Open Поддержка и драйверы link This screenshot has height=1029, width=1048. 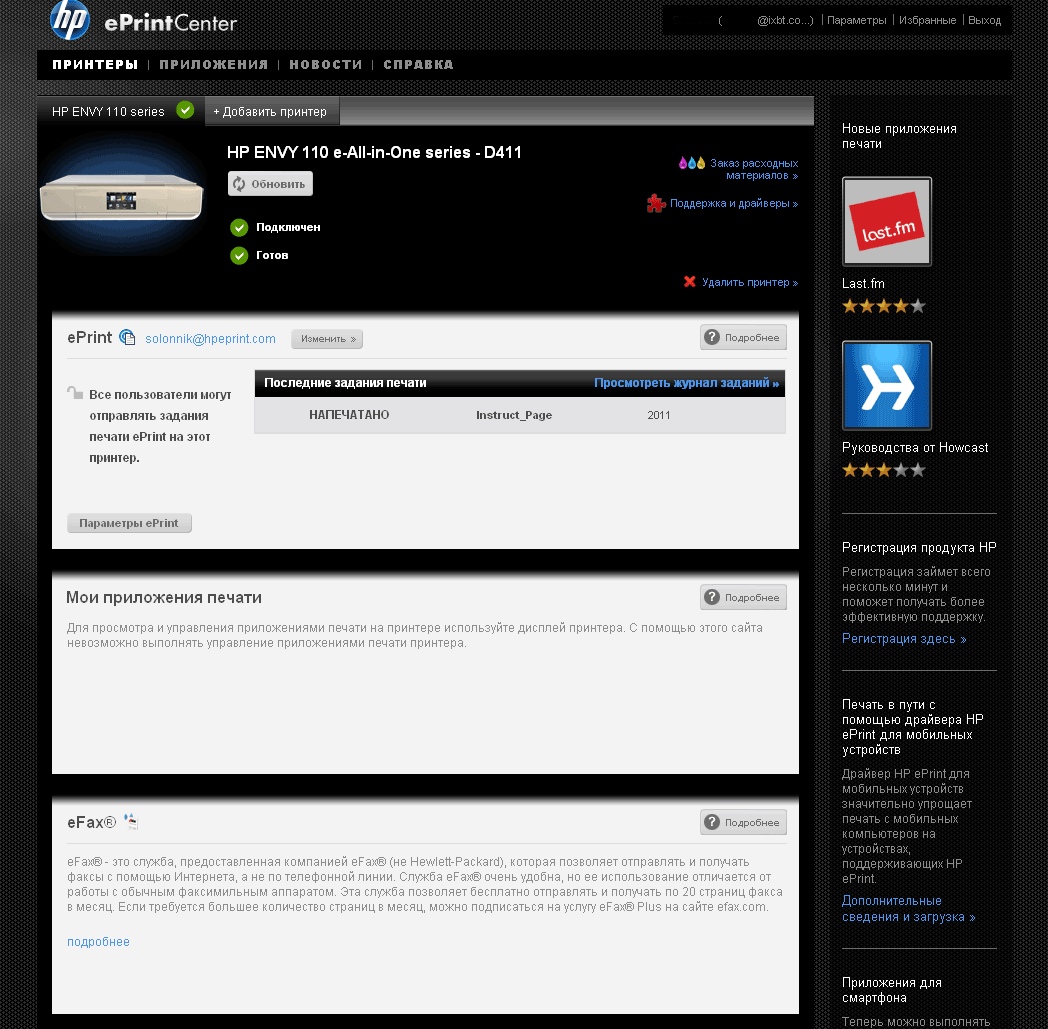tap(734, 203)
